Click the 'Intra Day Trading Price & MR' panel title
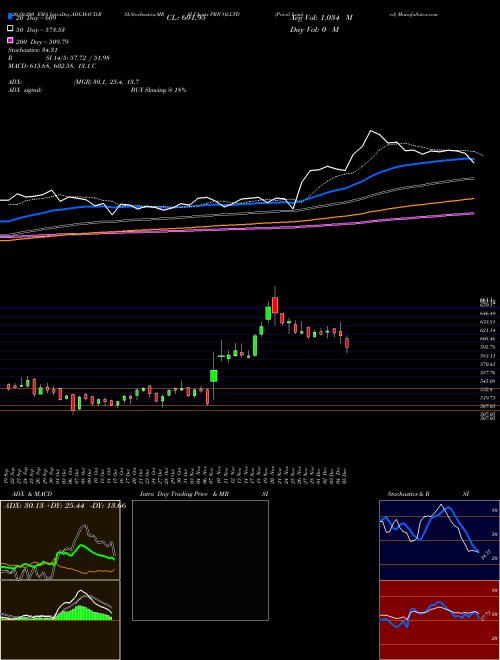Image resolution: width=500 pixels, height=660 pixels. coord(184,494)
